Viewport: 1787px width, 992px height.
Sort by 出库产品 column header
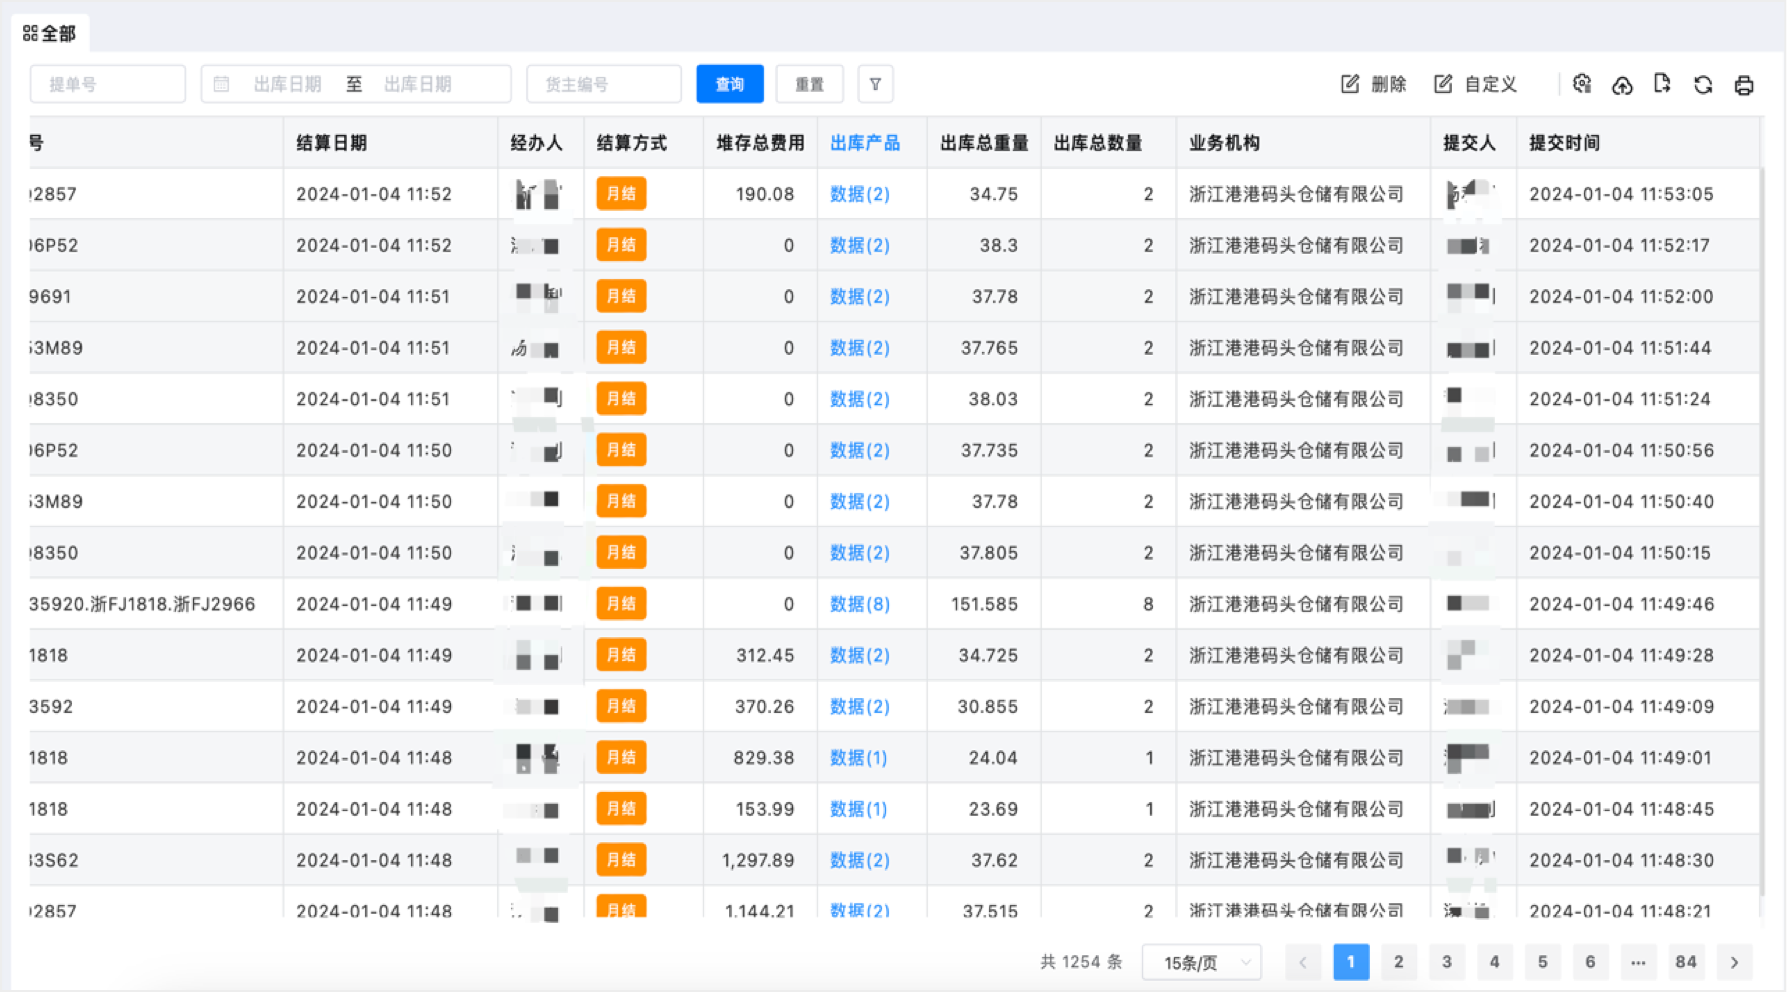click(865, 143)
